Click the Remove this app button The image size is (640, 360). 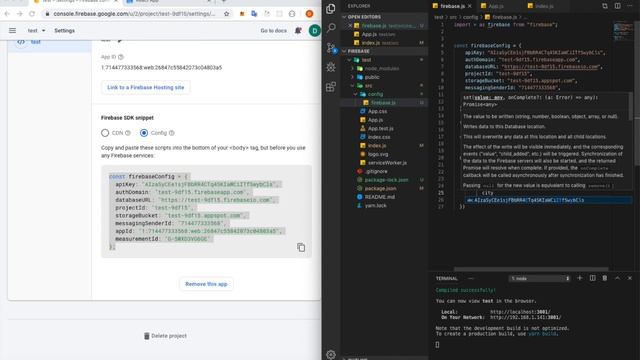tap(206, 284)
